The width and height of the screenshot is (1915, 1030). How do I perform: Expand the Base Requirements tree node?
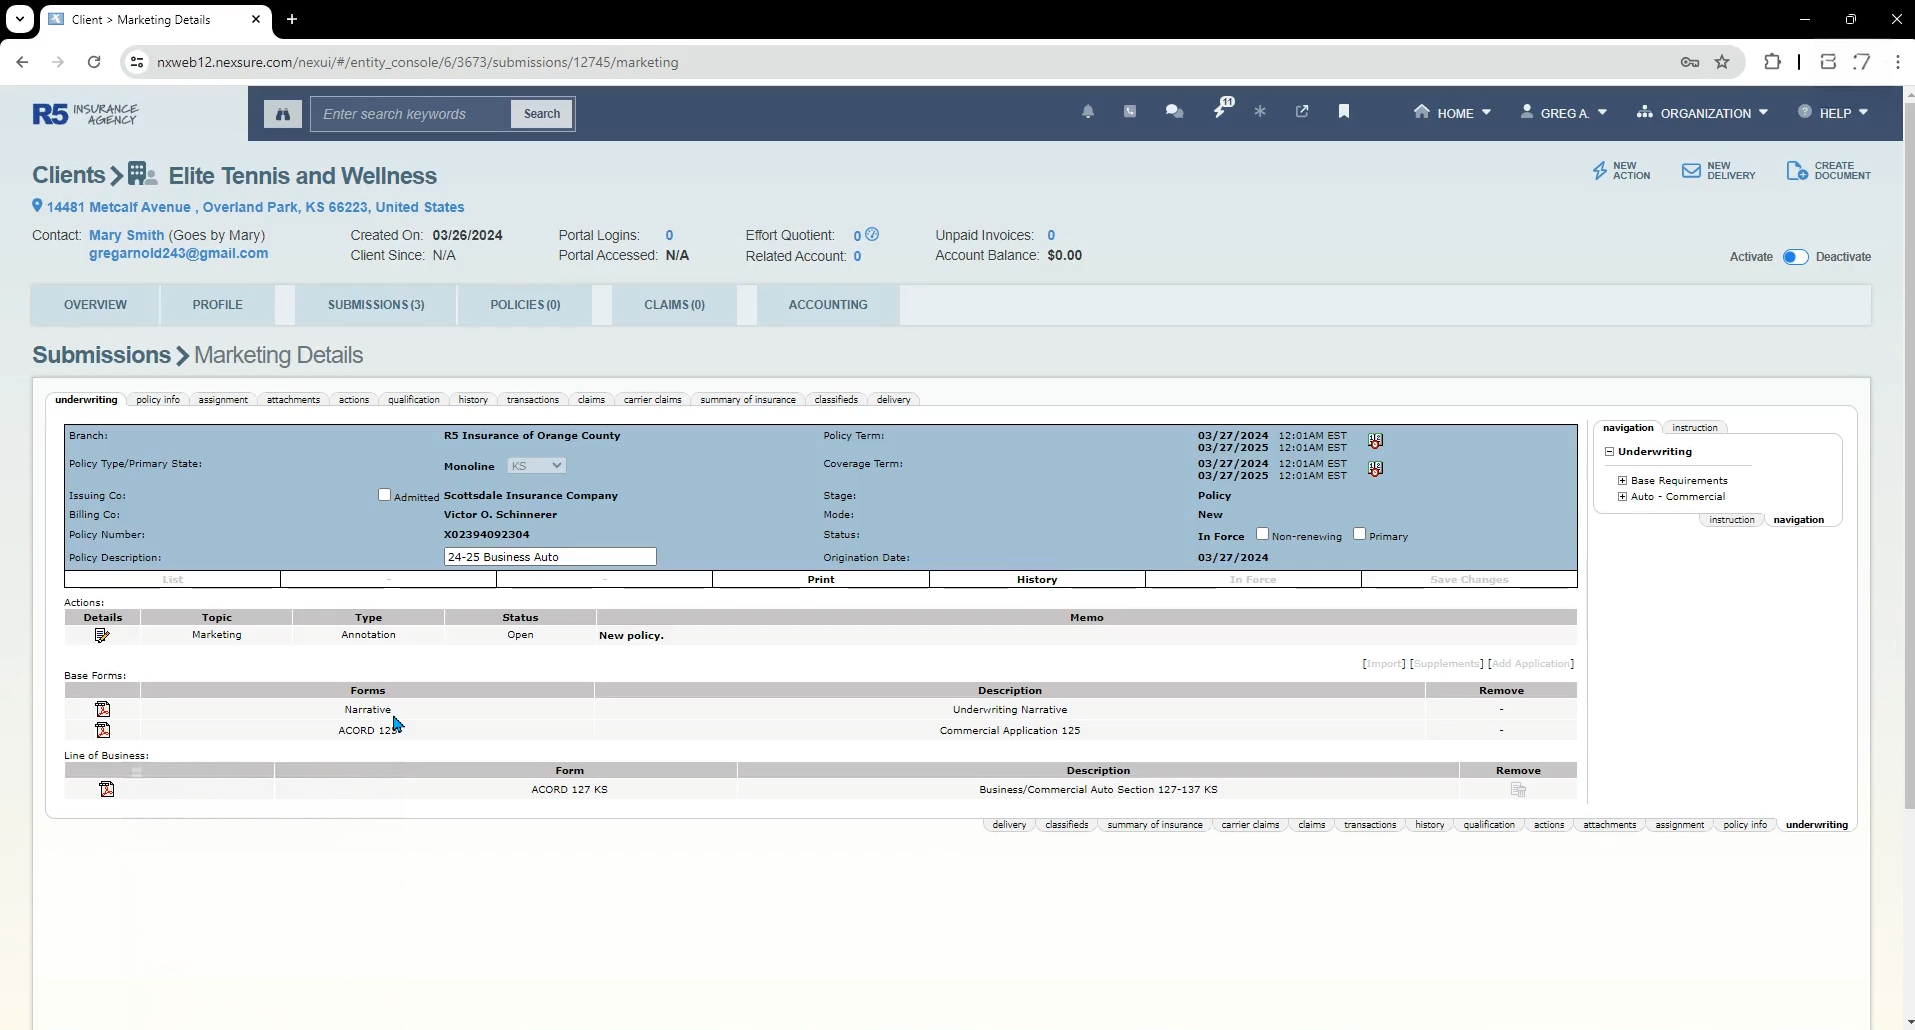pyautogui.click(x=1622, y=481)
